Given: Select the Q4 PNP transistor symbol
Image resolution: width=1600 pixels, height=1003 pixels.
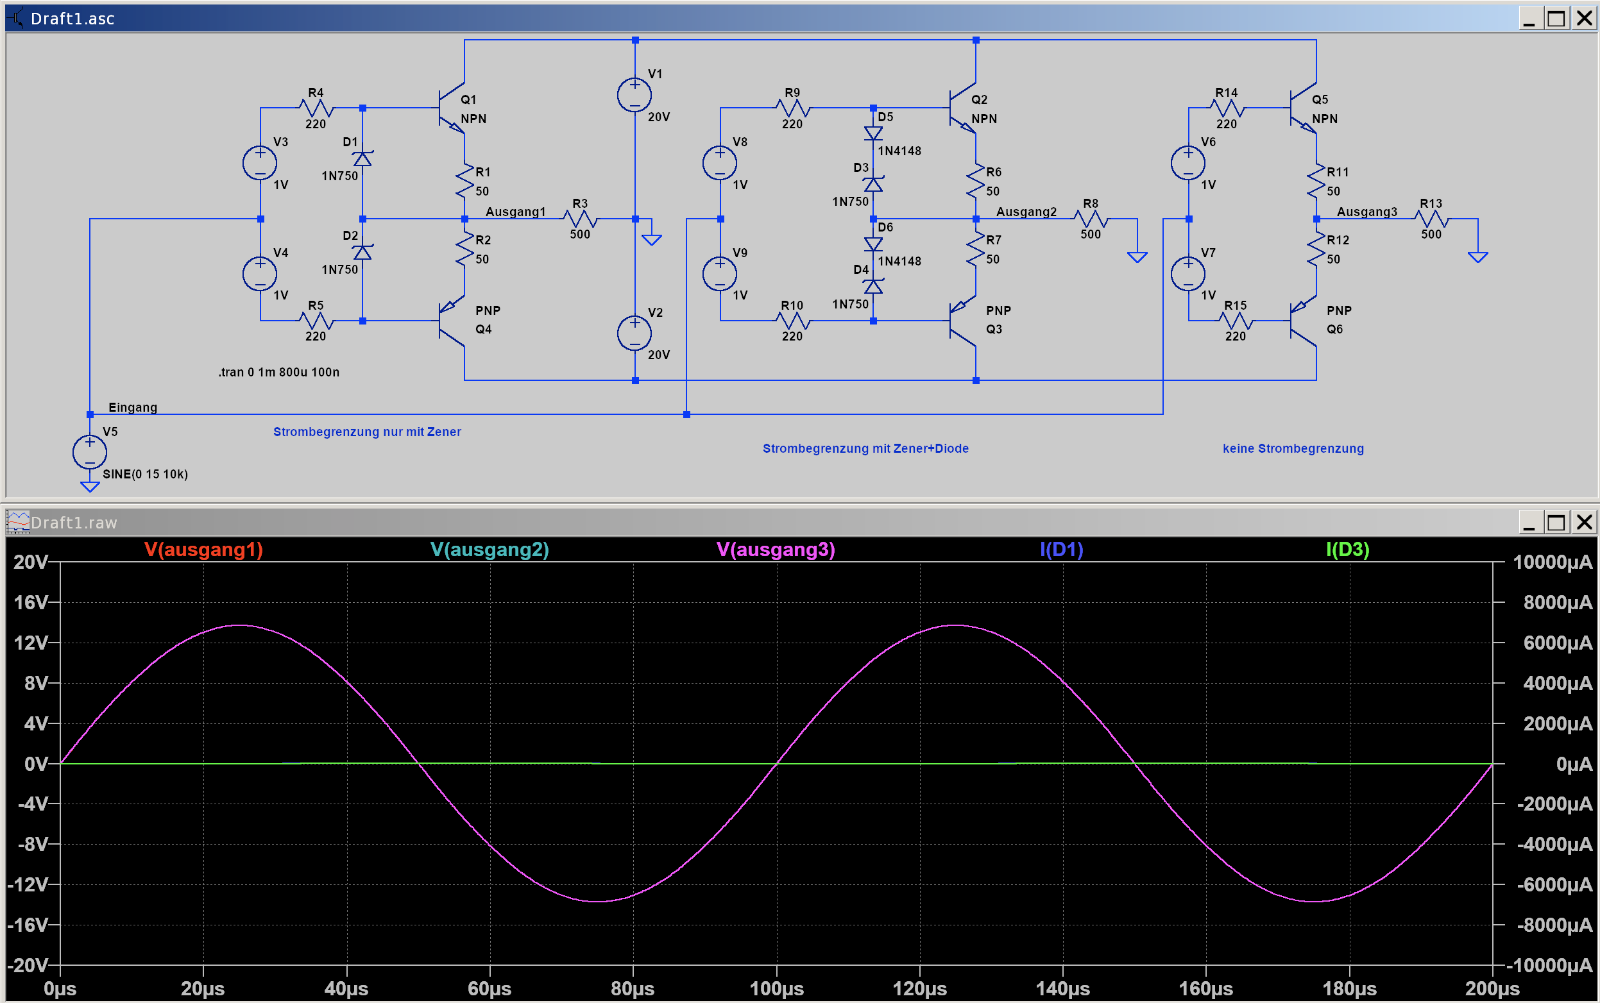Looking at the screenshot, I should coord(452,320).
